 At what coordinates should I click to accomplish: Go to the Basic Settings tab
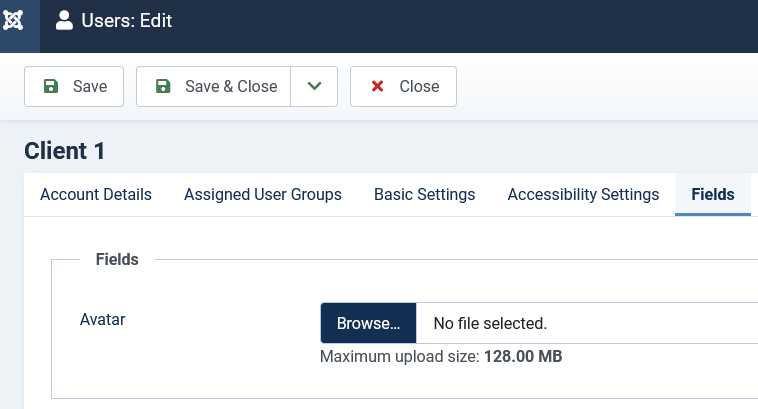tap(424, 194)
